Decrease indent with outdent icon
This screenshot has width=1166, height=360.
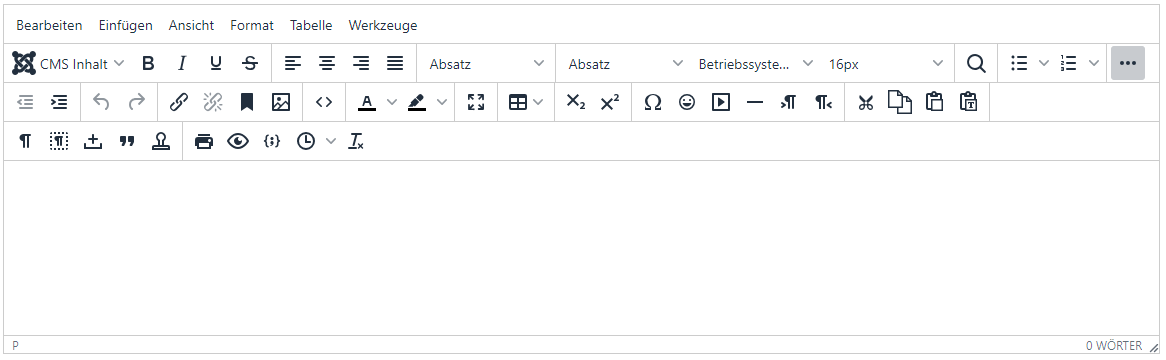(x=25, y=103)
